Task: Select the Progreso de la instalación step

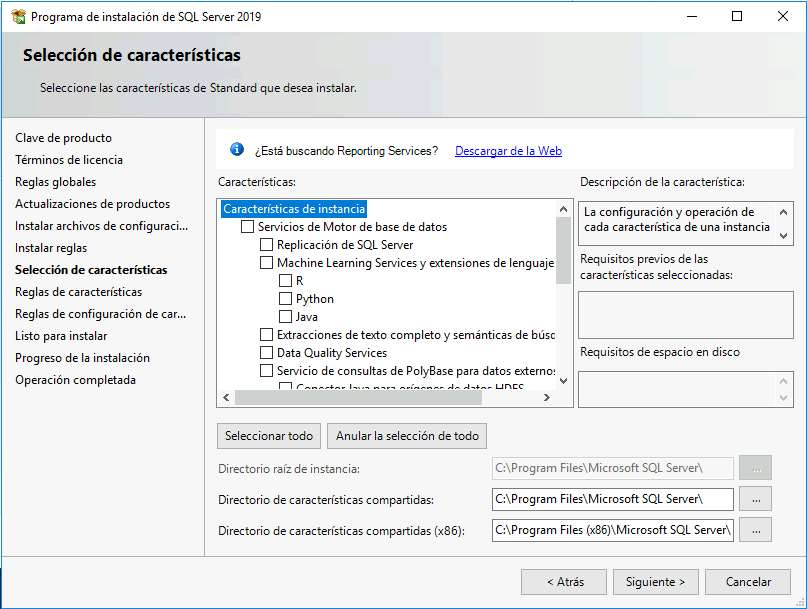Action: pyautogui.click(x=82, y=358)
